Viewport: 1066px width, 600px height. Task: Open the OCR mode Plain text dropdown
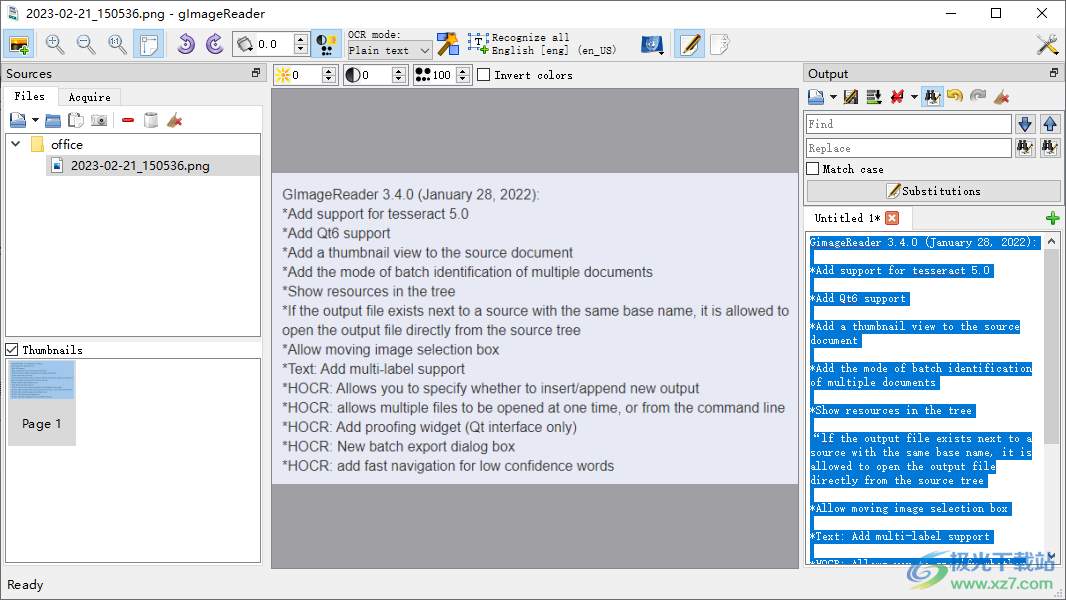coord(390,50)
